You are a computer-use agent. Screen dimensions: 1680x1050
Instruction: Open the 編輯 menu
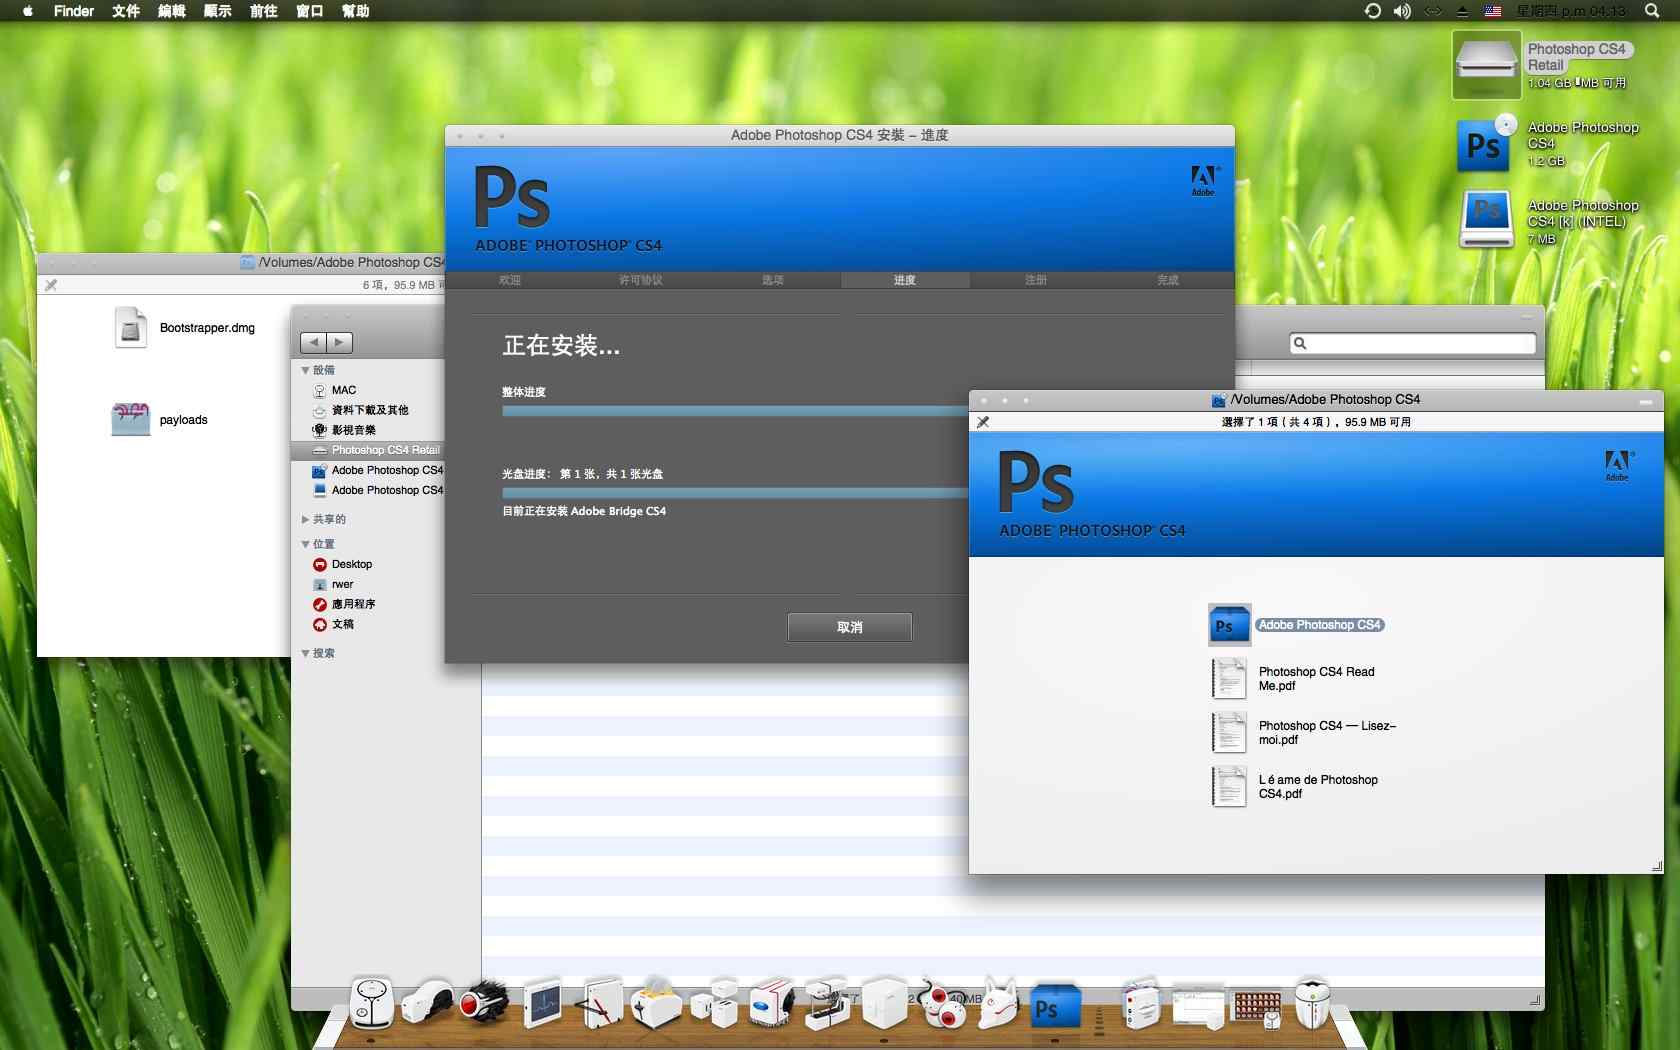(172, 11)
